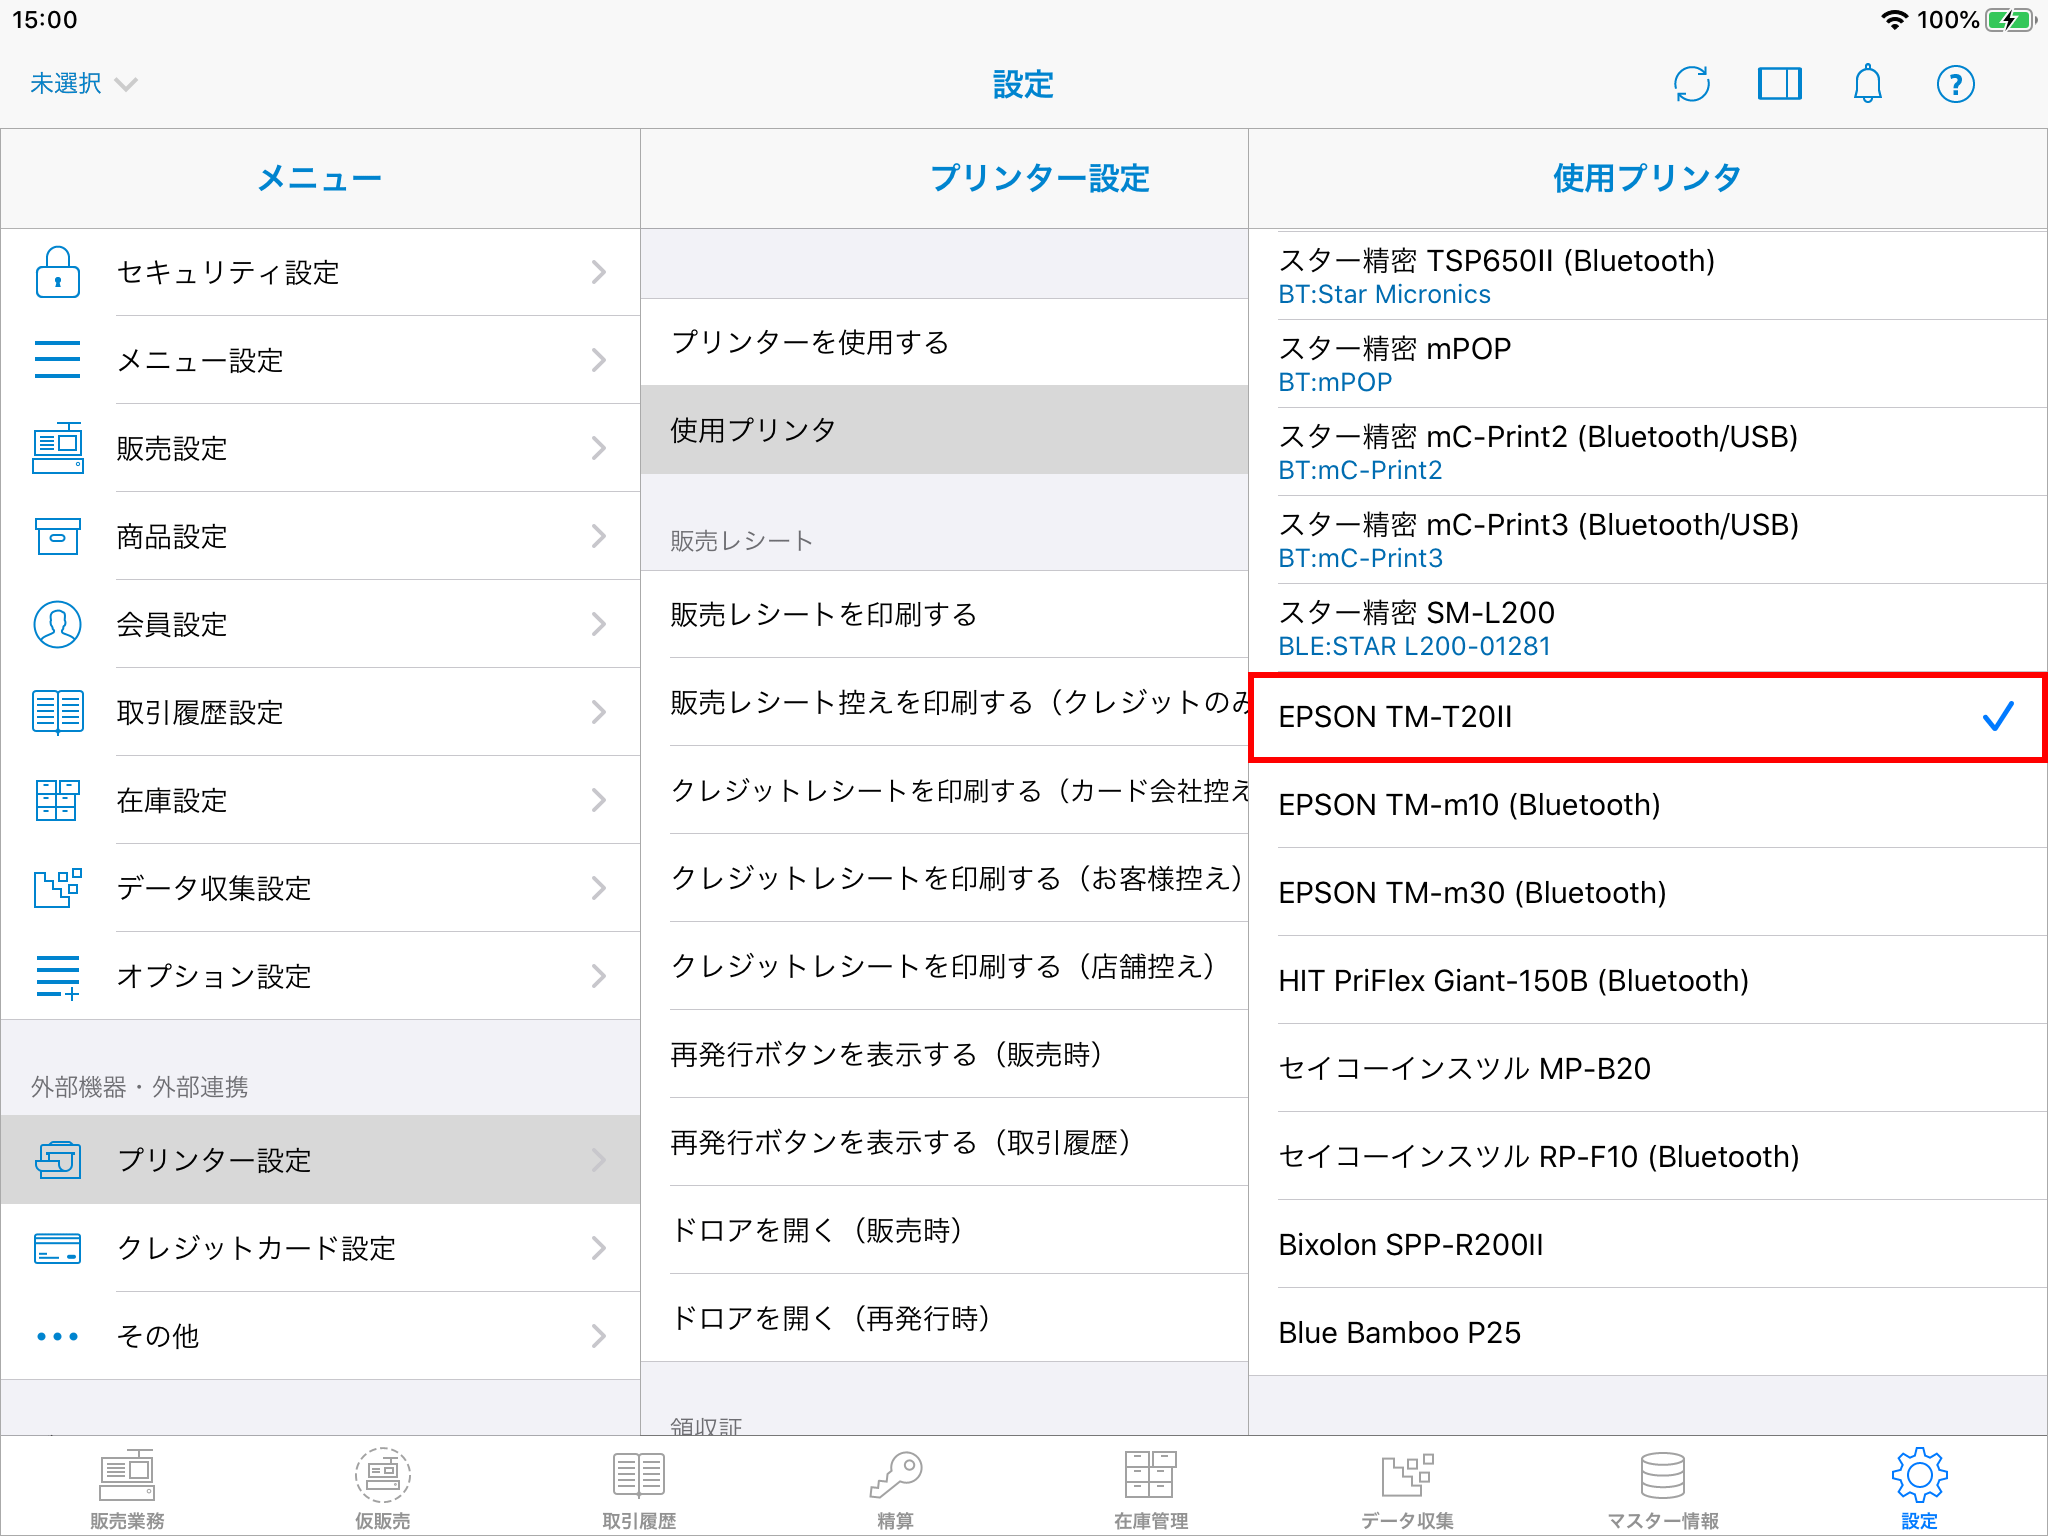Tap the three dots その他 icon
Screen dimensions: 2048x1536
point(57,1336)
